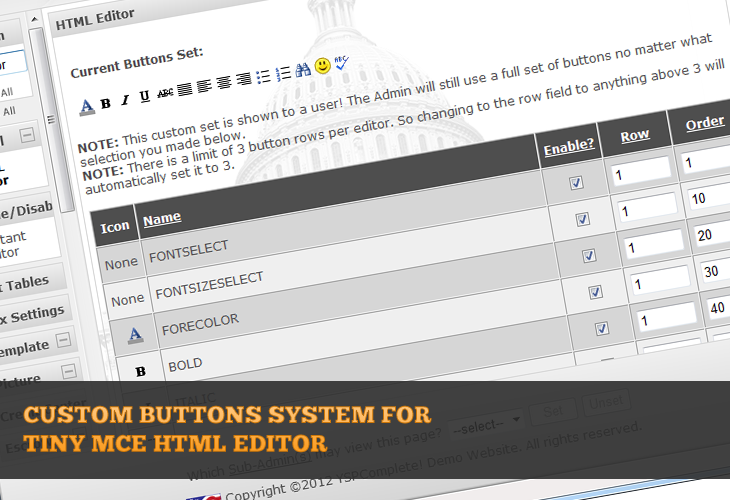The width and height of the screenshot is (730, 500).
Task: Click the text color A icon in buttons set
Action: click(x=87, y=107)
